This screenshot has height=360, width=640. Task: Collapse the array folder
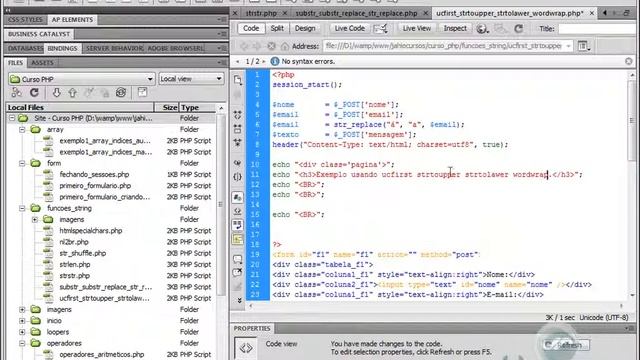coord(22,129)
